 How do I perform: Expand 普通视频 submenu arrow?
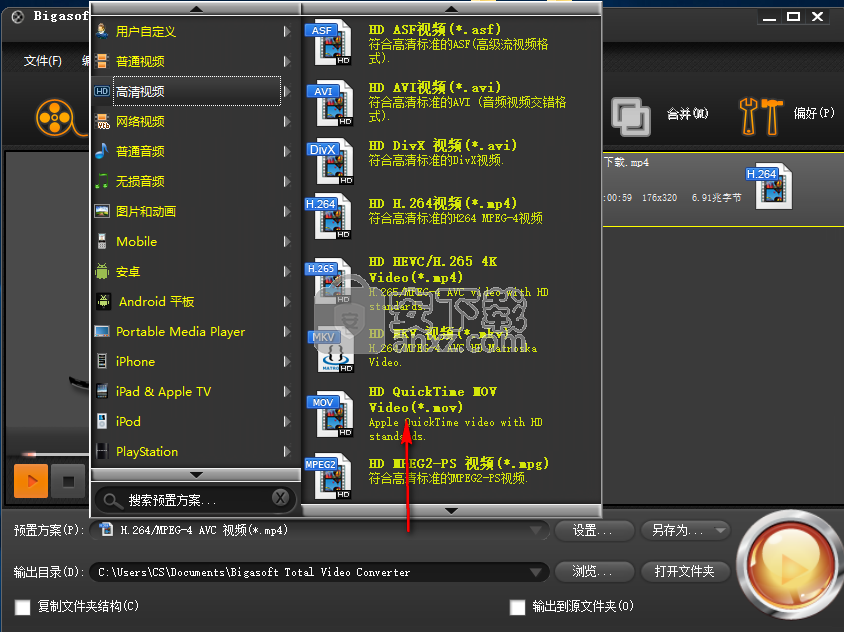[287, 61]
